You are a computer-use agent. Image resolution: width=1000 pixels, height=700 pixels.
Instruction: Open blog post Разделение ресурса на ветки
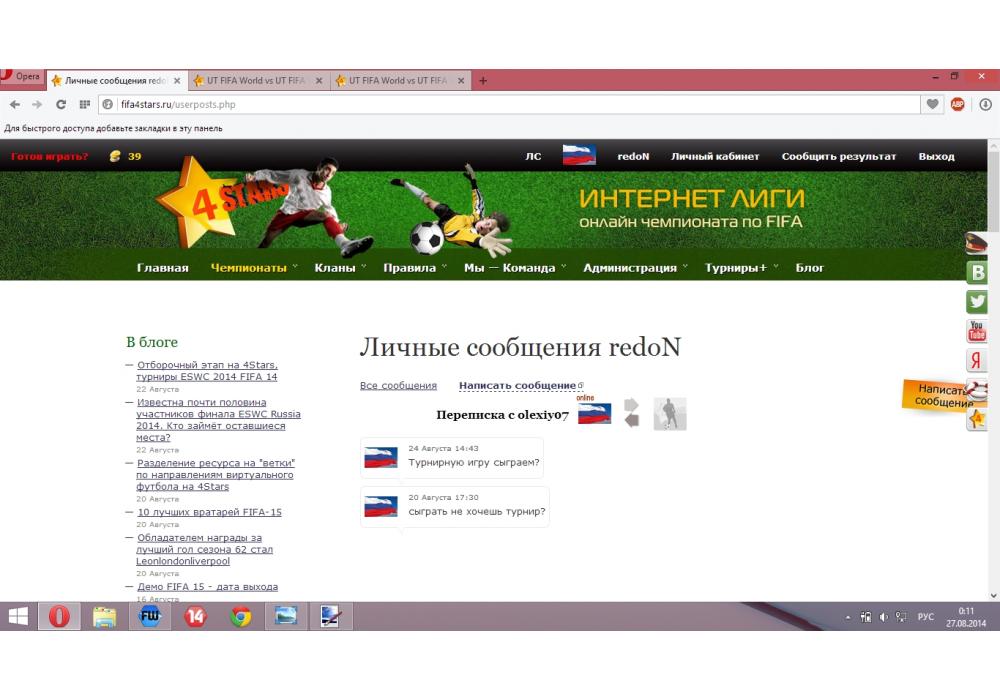215,475
